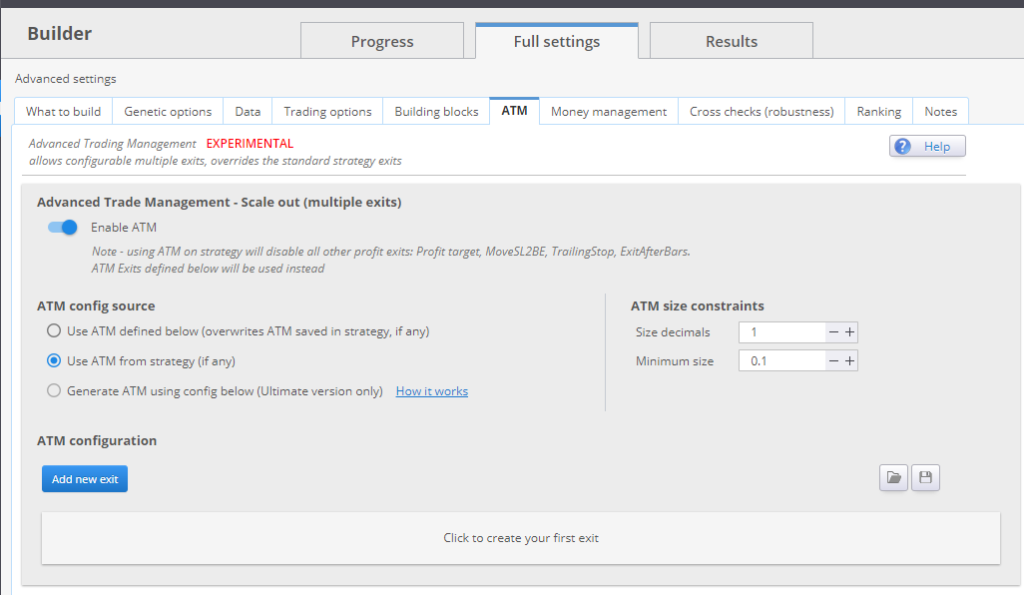Image resolution: width=1024 pixels, height=595 pixels.
Task: Follow the How it works link
Action: (431, 391)
